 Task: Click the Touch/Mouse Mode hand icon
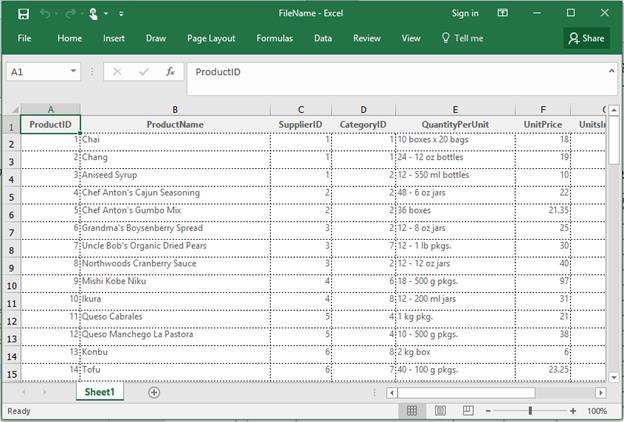94,14
